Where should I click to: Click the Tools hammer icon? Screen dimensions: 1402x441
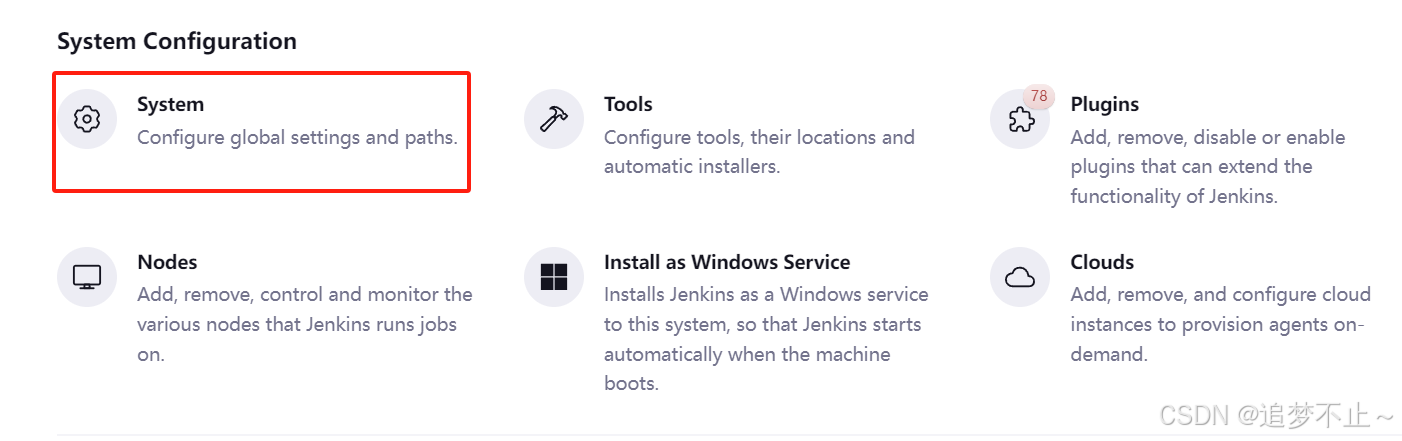tap(554, 119)
